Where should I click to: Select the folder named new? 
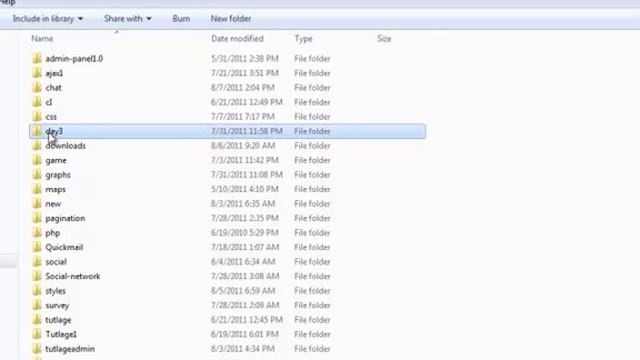53,204
